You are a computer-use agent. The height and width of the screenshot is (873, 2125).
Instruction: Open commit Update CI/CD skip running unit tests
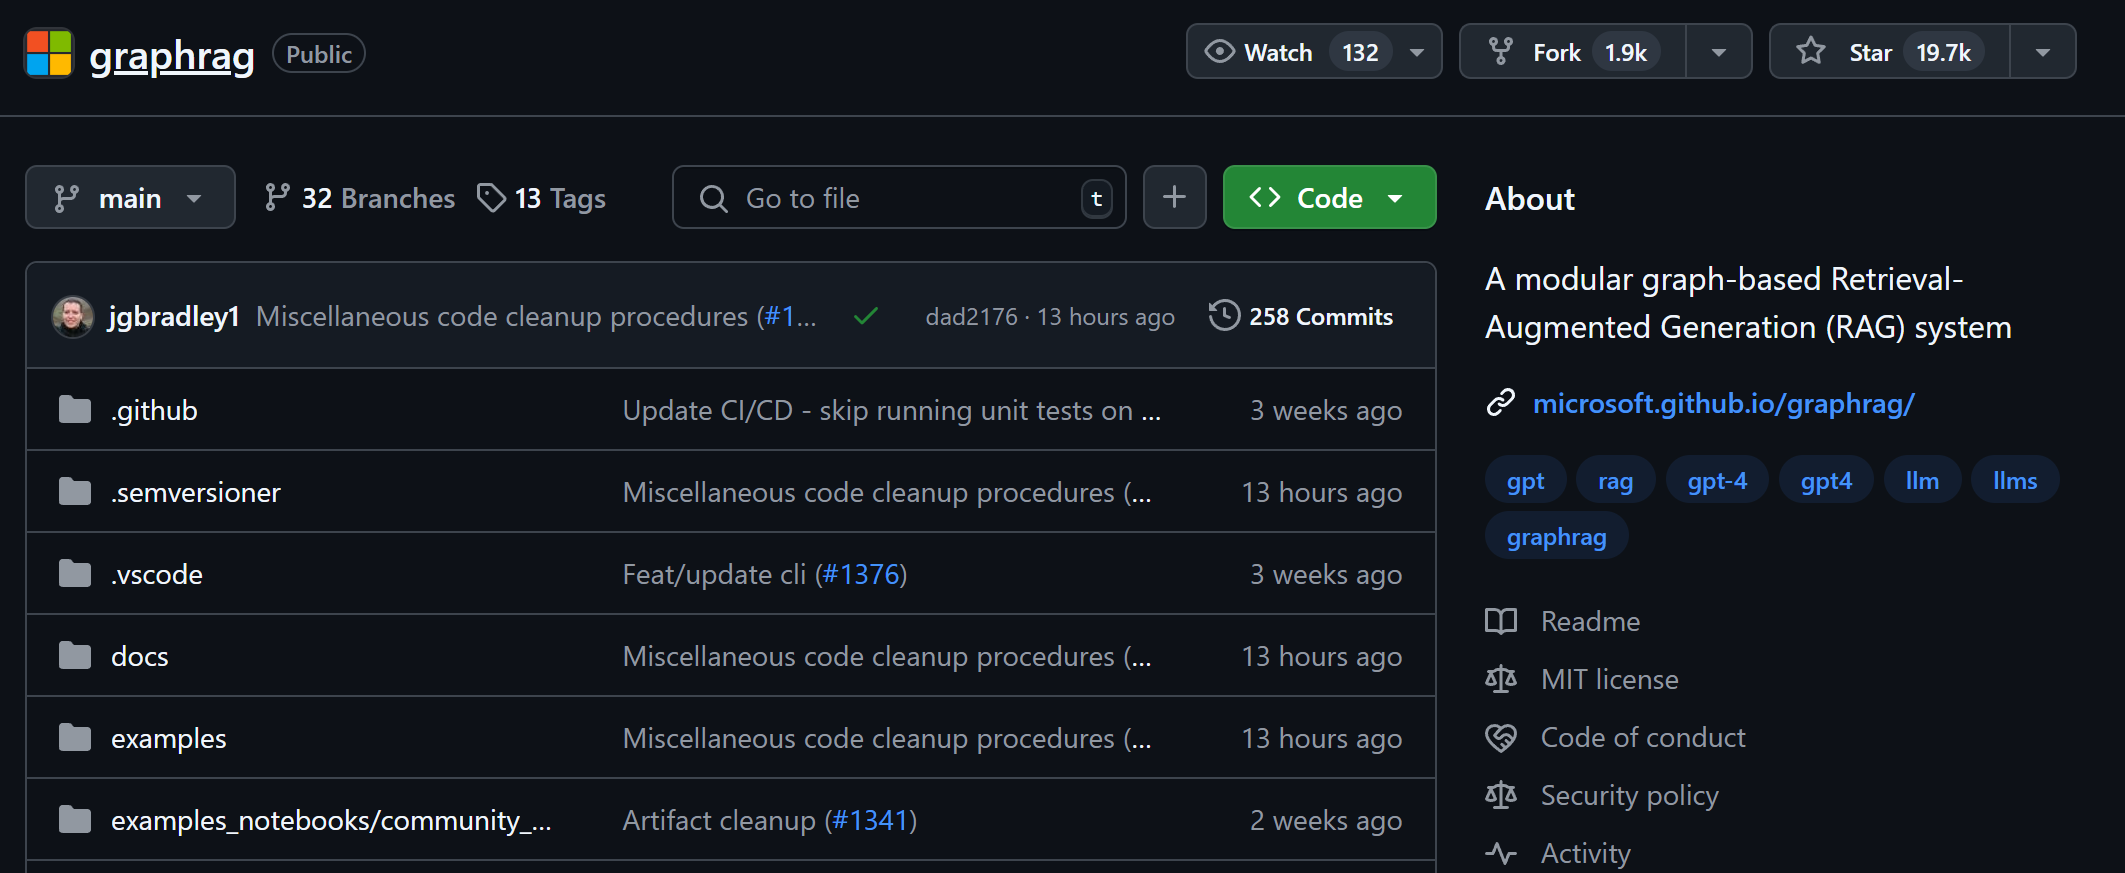coord(892,411)
